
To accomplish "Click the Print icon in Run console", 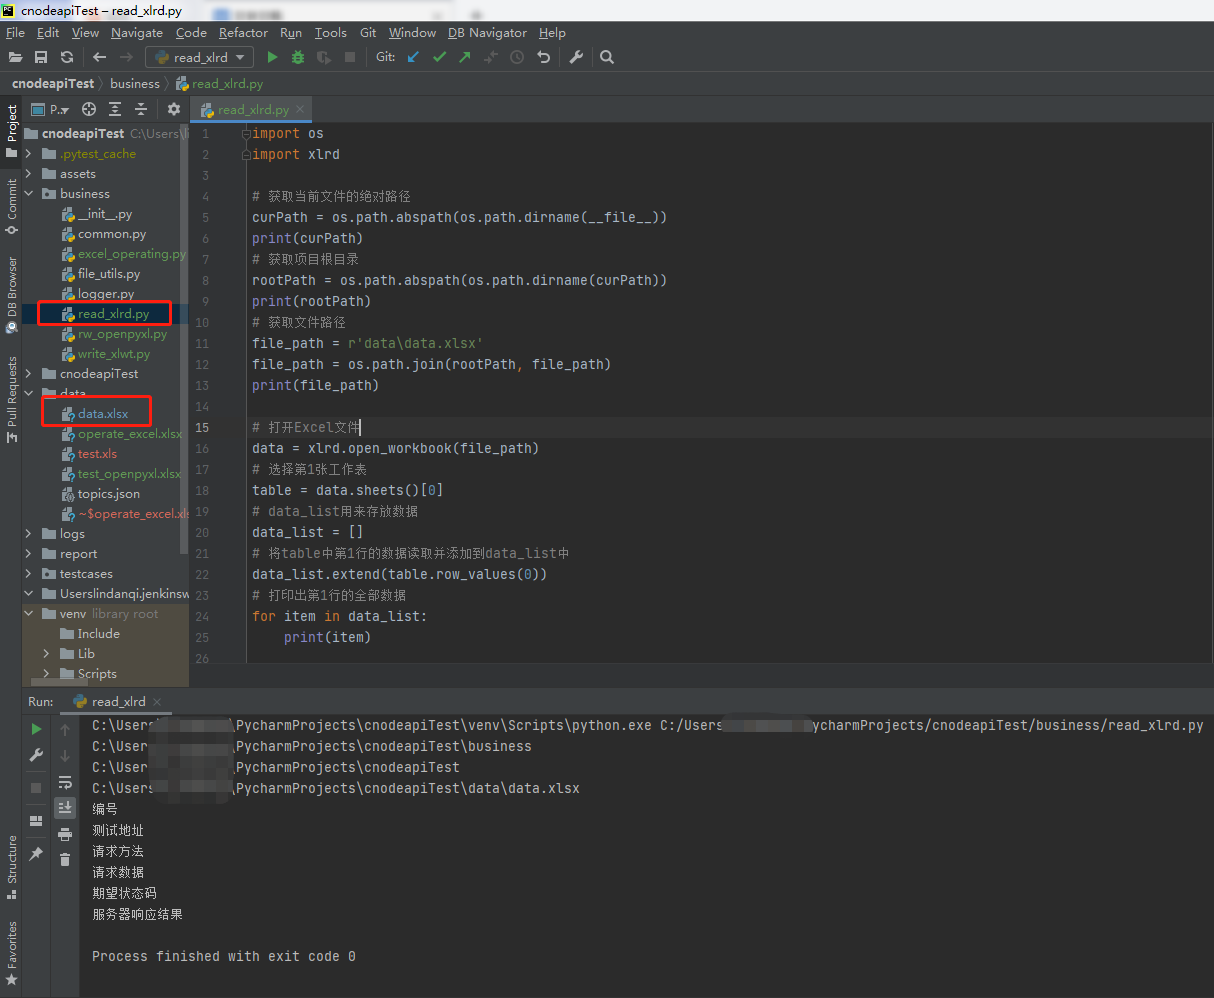I will pos(65,834).
